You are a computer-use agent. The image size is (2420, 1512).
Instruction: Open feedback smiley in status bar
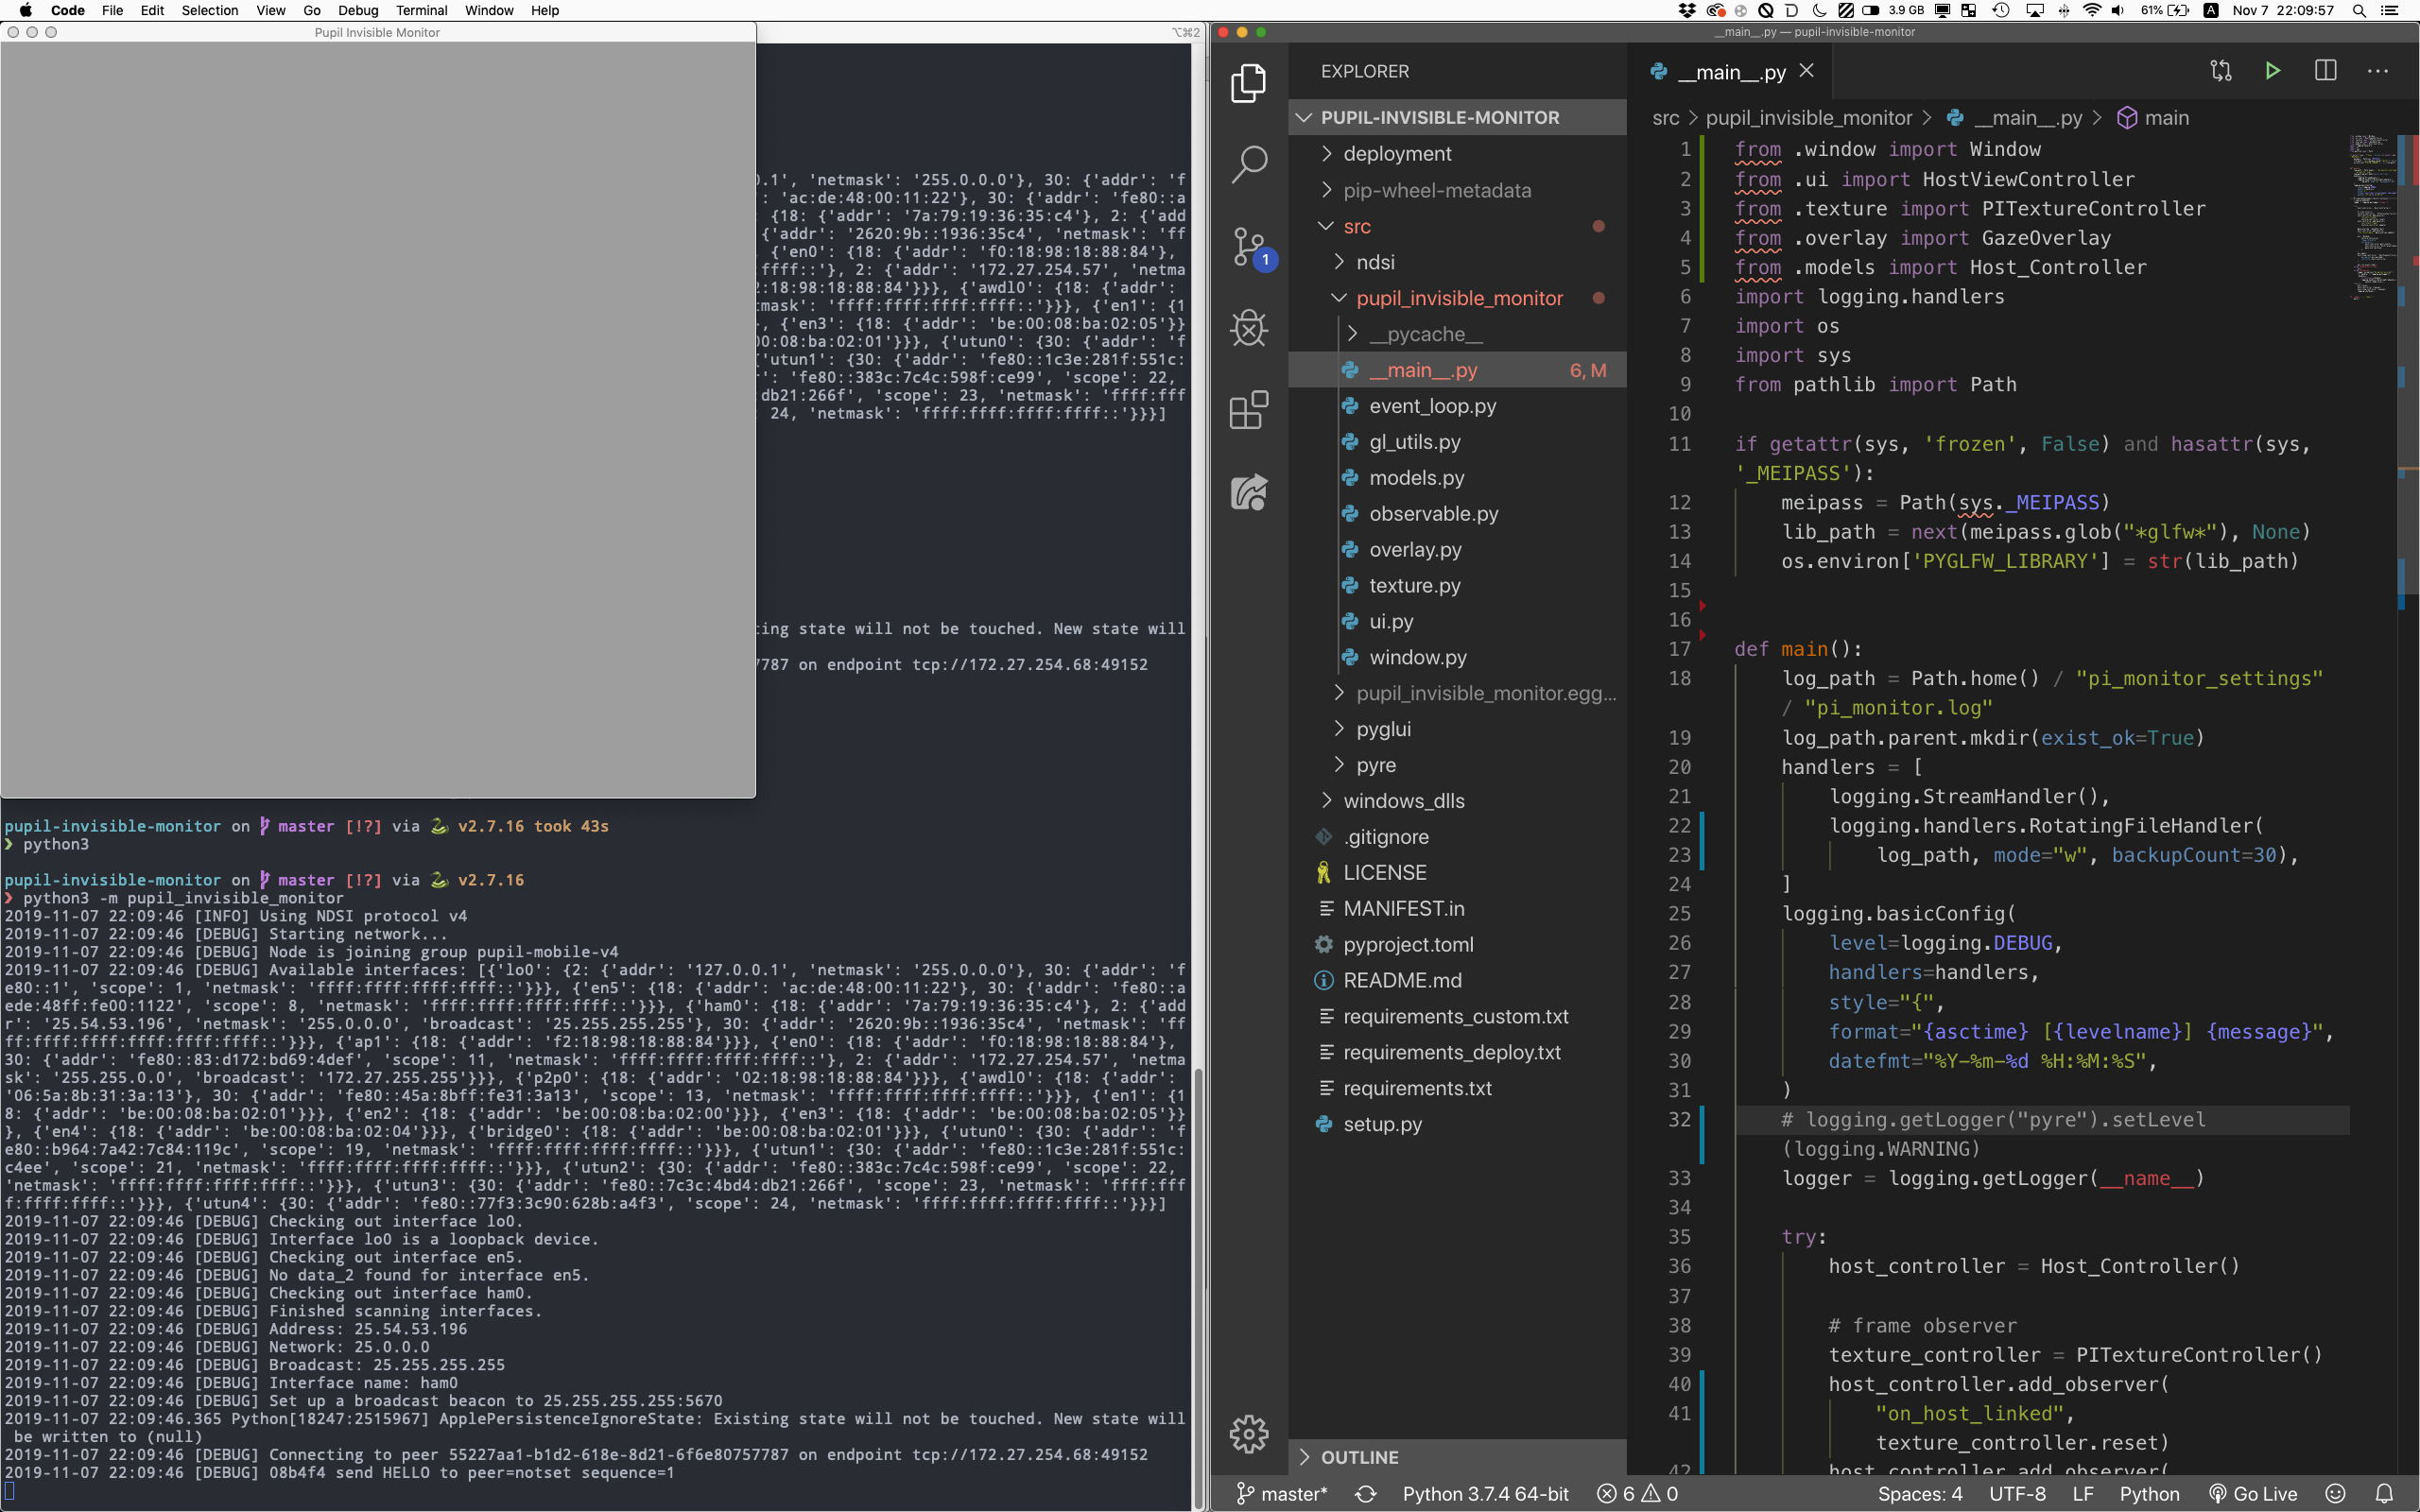2335,1494
